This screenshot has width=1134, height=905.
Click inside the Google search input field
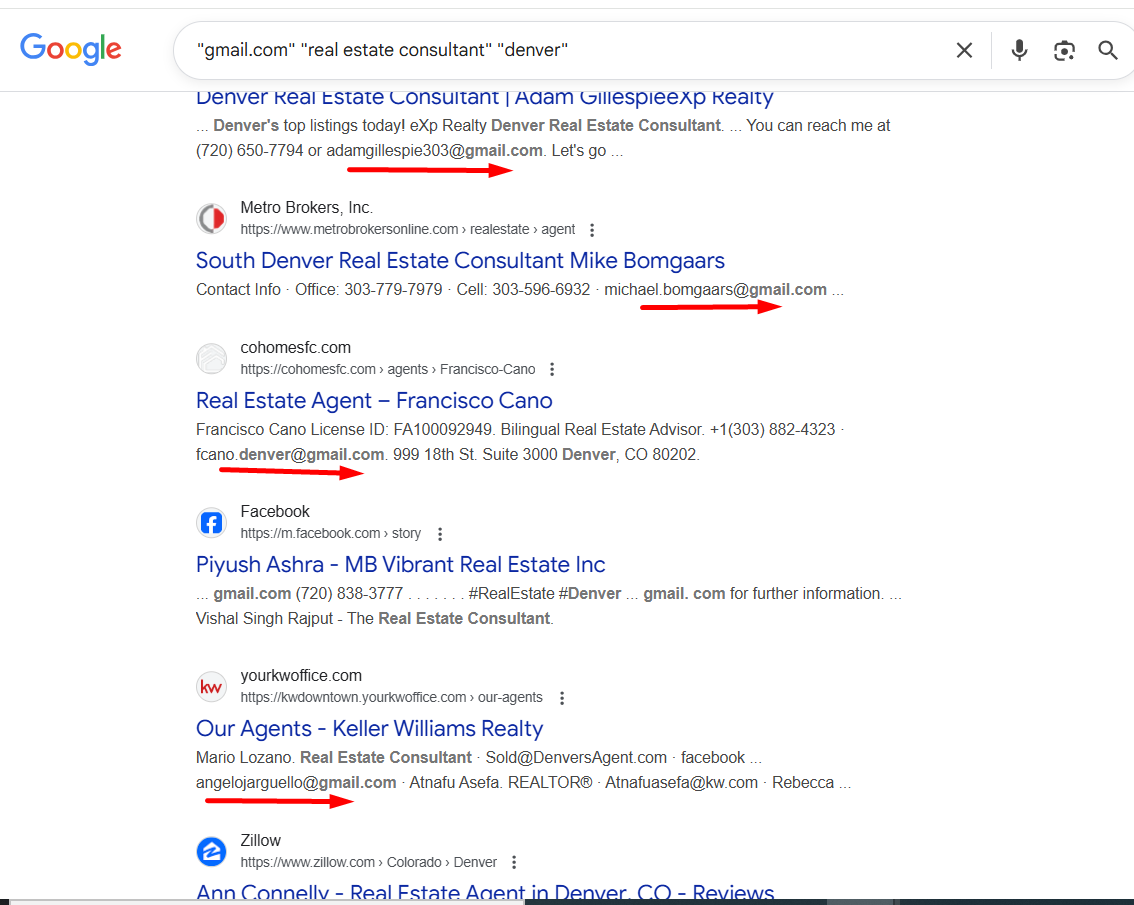[x=550, y=50]
